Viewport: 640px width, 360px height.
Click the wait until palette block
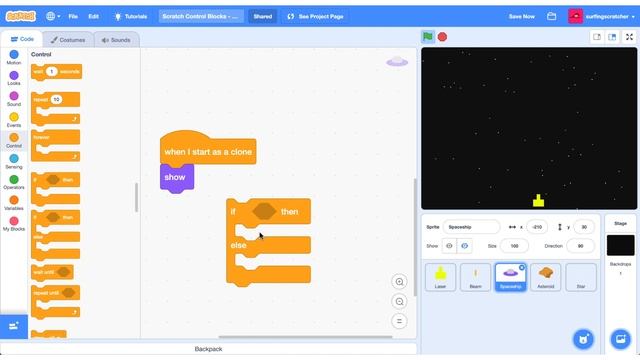(x=52, y=272)
